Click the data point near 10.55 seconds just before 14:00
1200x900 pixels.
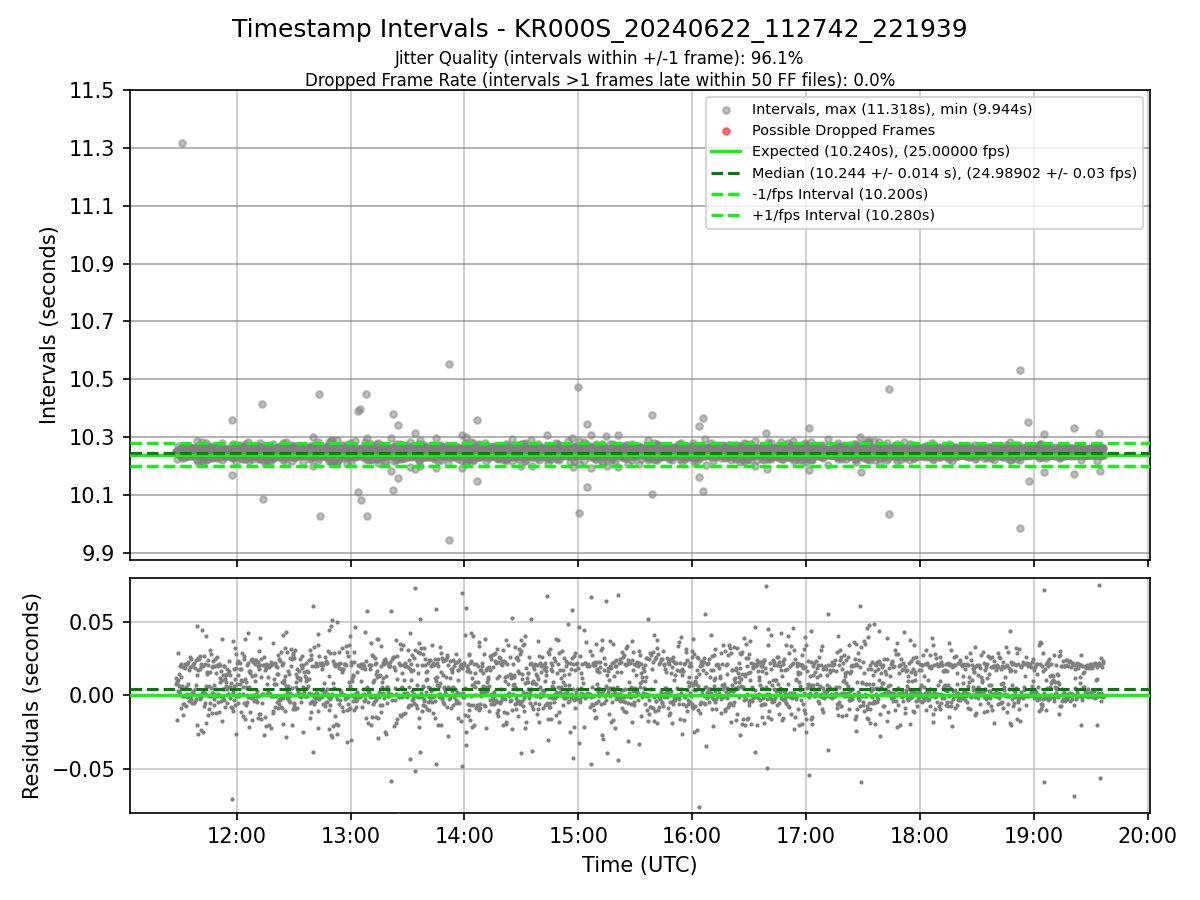(x=449, y=364)
